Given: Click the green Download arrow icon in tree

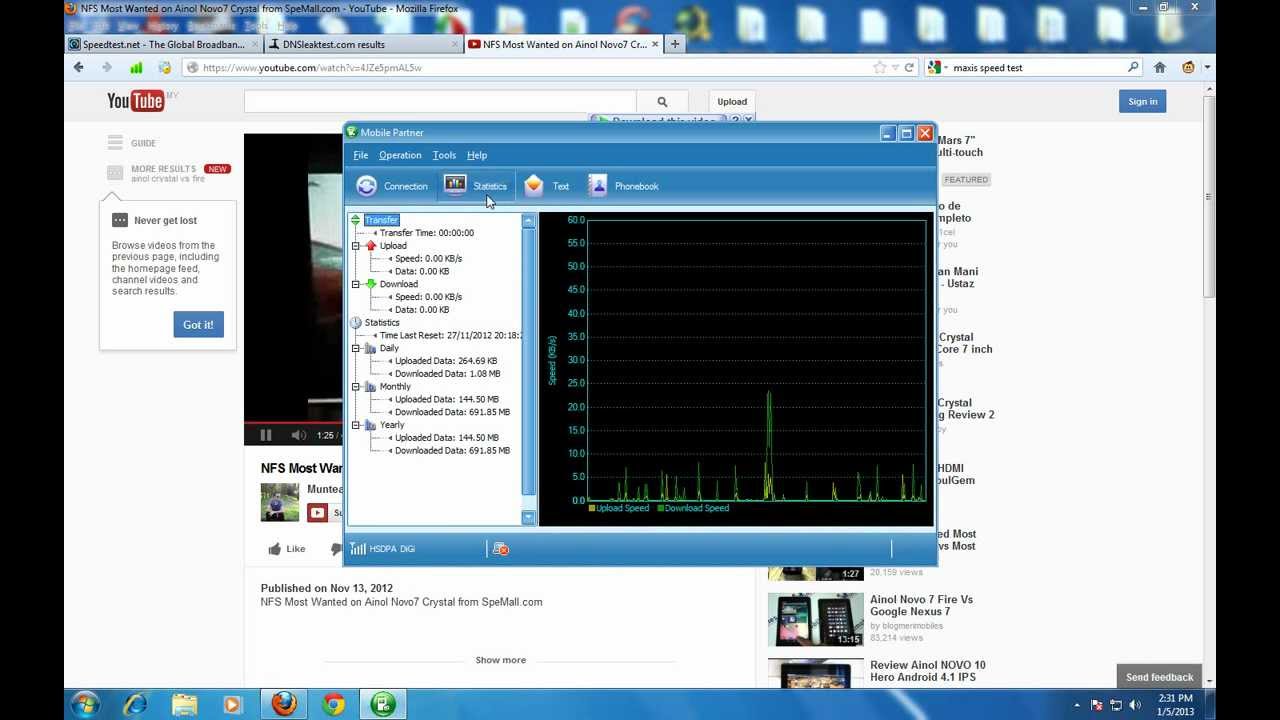Looking at the screenshot, I should tap(371, 284).
